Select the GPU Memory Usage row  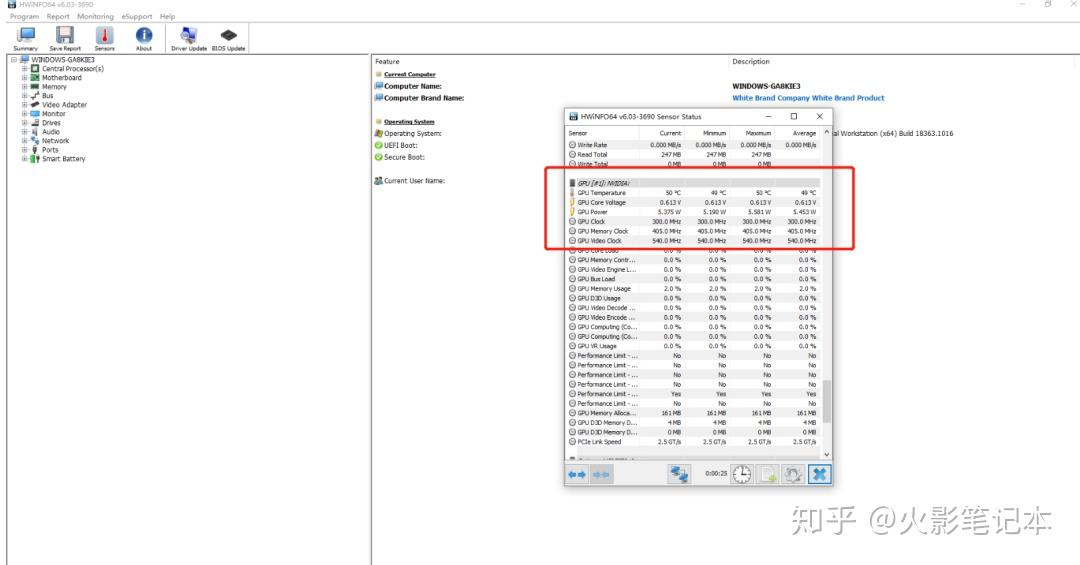click(694, 289)
